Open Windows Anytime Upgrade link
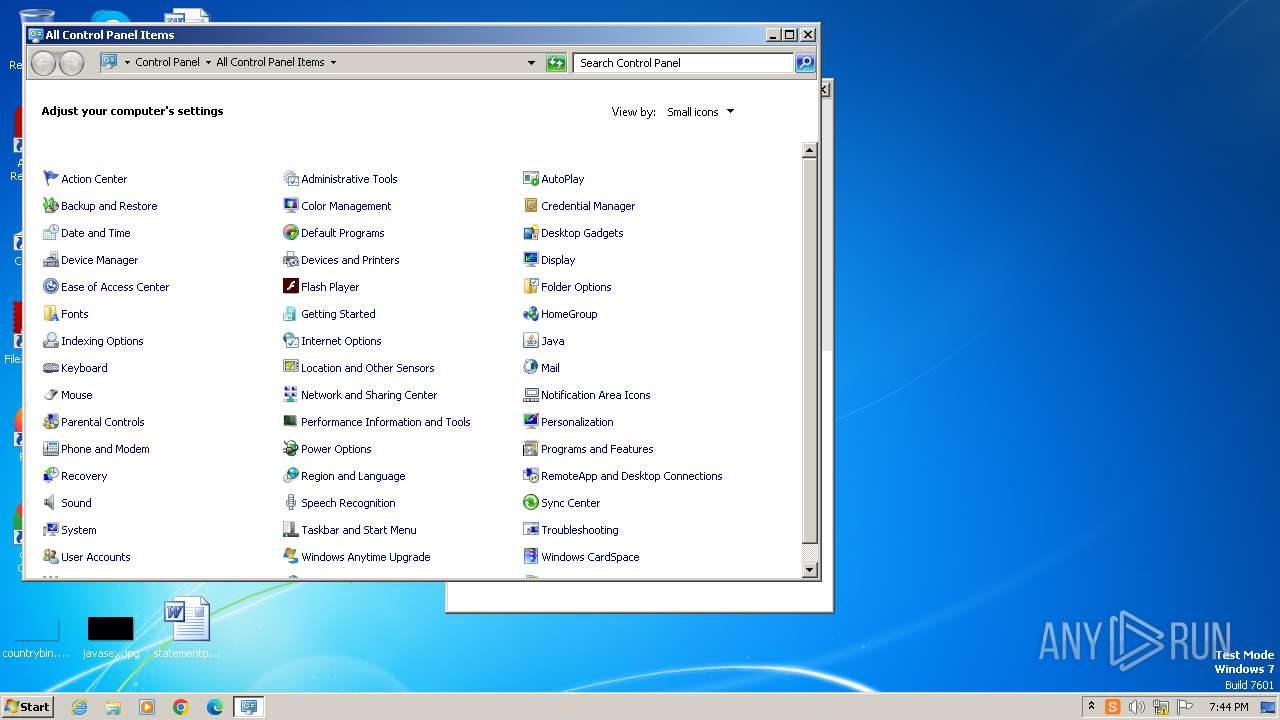Viewport: 1280px width, 720px height. [x=366, y=557]
